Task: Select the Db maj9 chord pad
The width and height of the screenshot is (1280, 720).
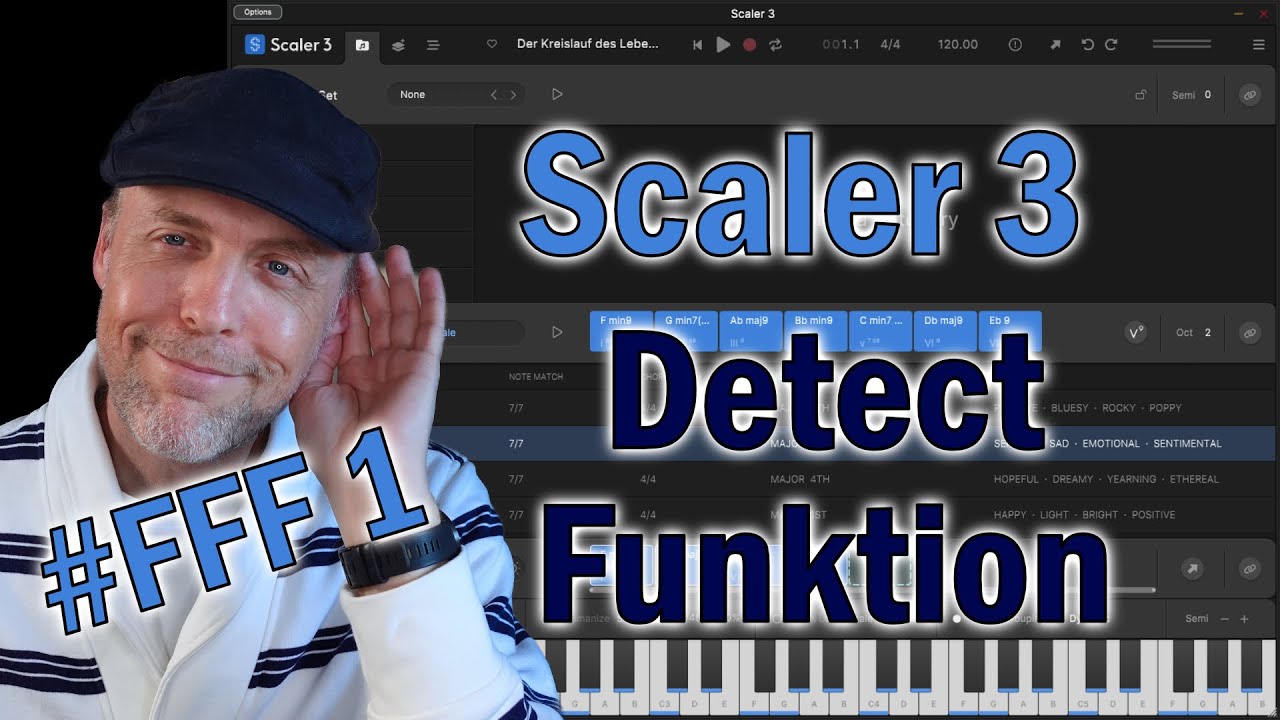Action: pyautogui.click(x=945, y=331)
